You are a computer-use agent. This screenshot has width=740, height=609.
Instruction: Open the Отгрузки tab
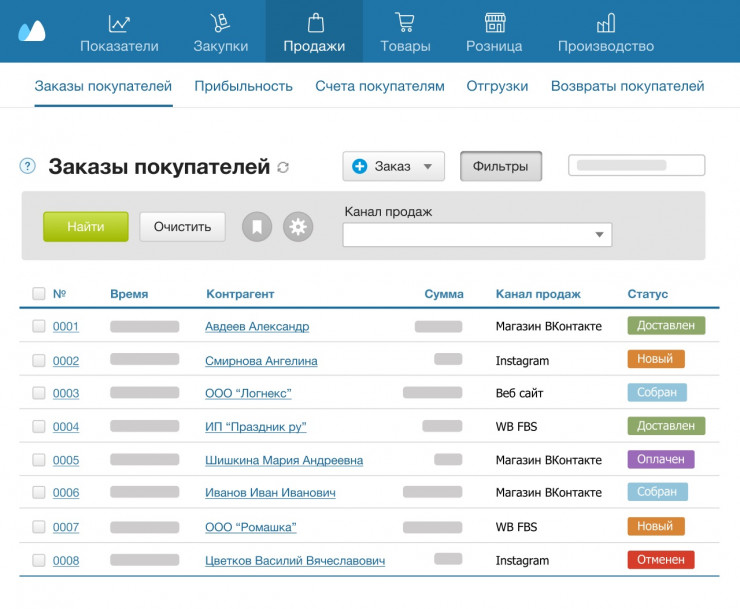[497, 86]
